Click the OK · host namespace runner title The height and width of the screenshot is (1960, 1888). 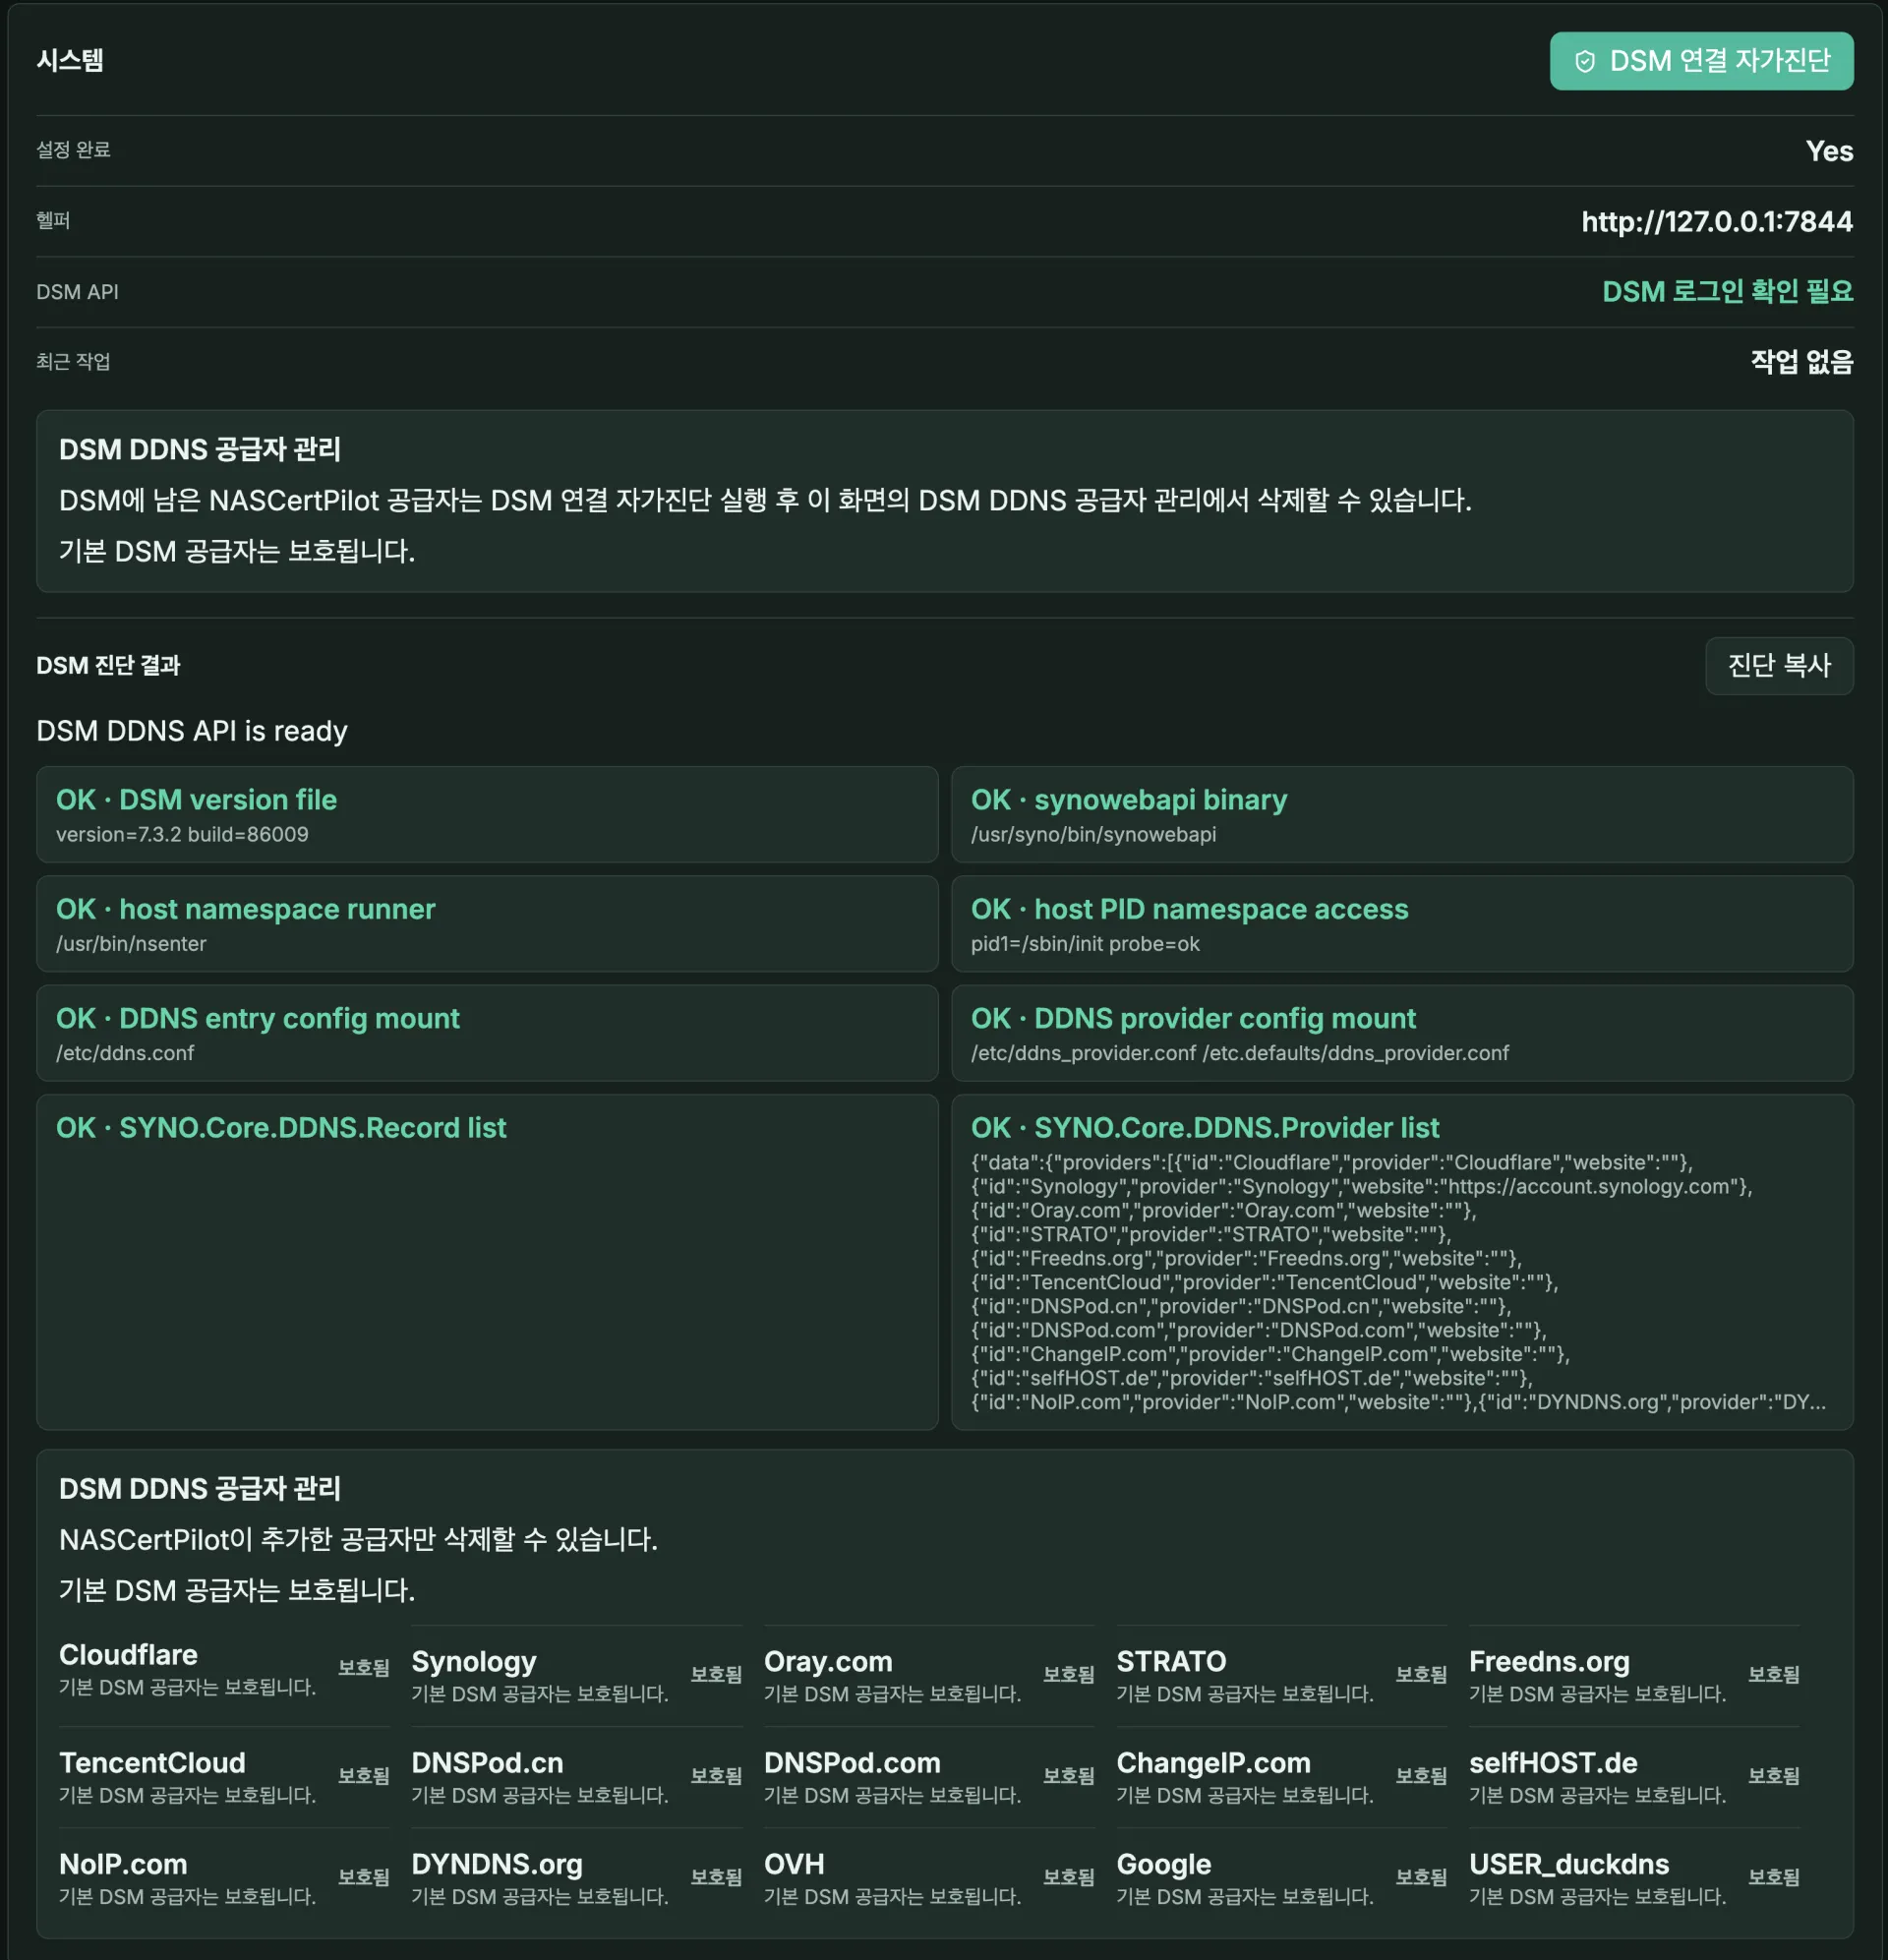tap(246, 909)
